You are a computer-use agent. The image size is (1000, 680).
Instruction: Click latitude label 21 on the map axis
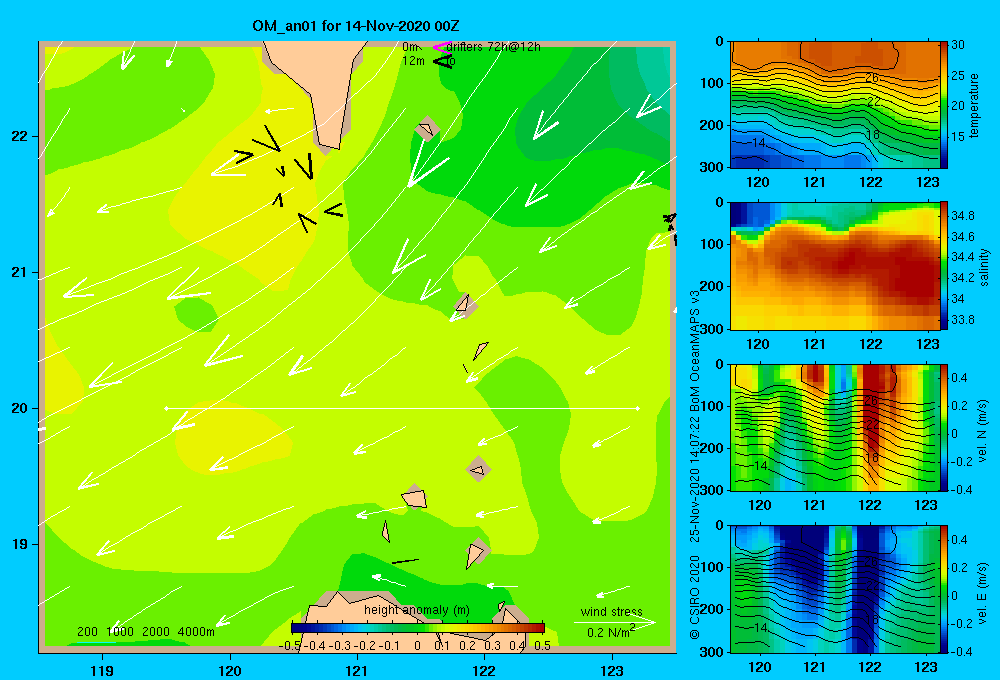(x=20, y=272)
